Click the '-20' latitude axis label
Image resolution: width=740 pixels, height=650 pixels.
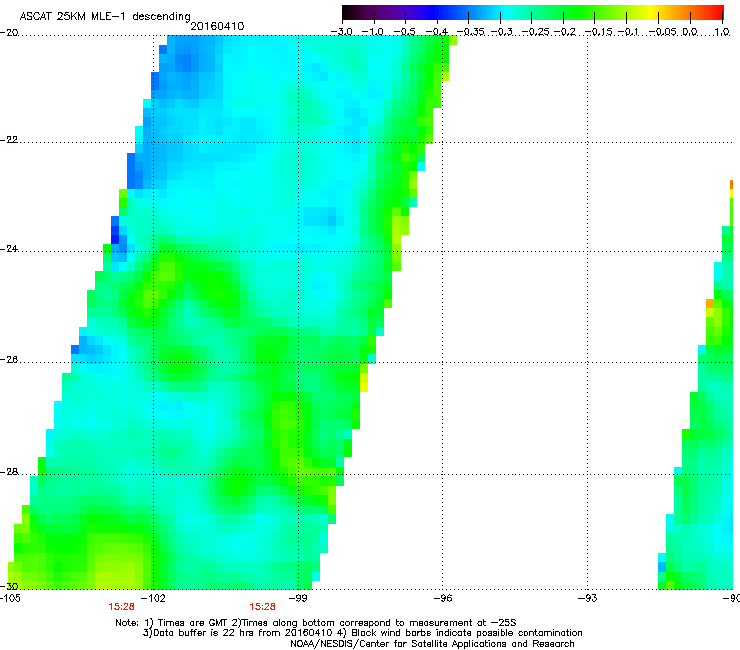pyautogui.click(x=9, y=32)
